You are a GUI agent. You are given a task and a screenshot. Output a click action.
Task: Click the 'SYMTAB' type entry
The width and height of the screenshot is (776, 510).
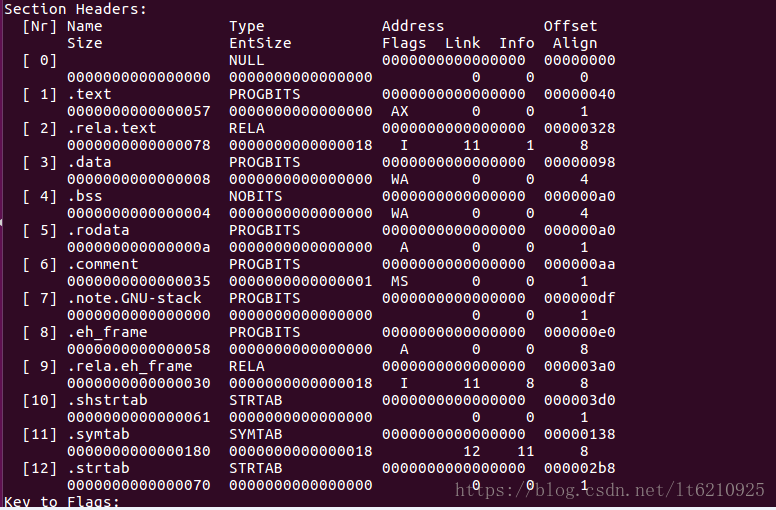[x=255, y=434]
